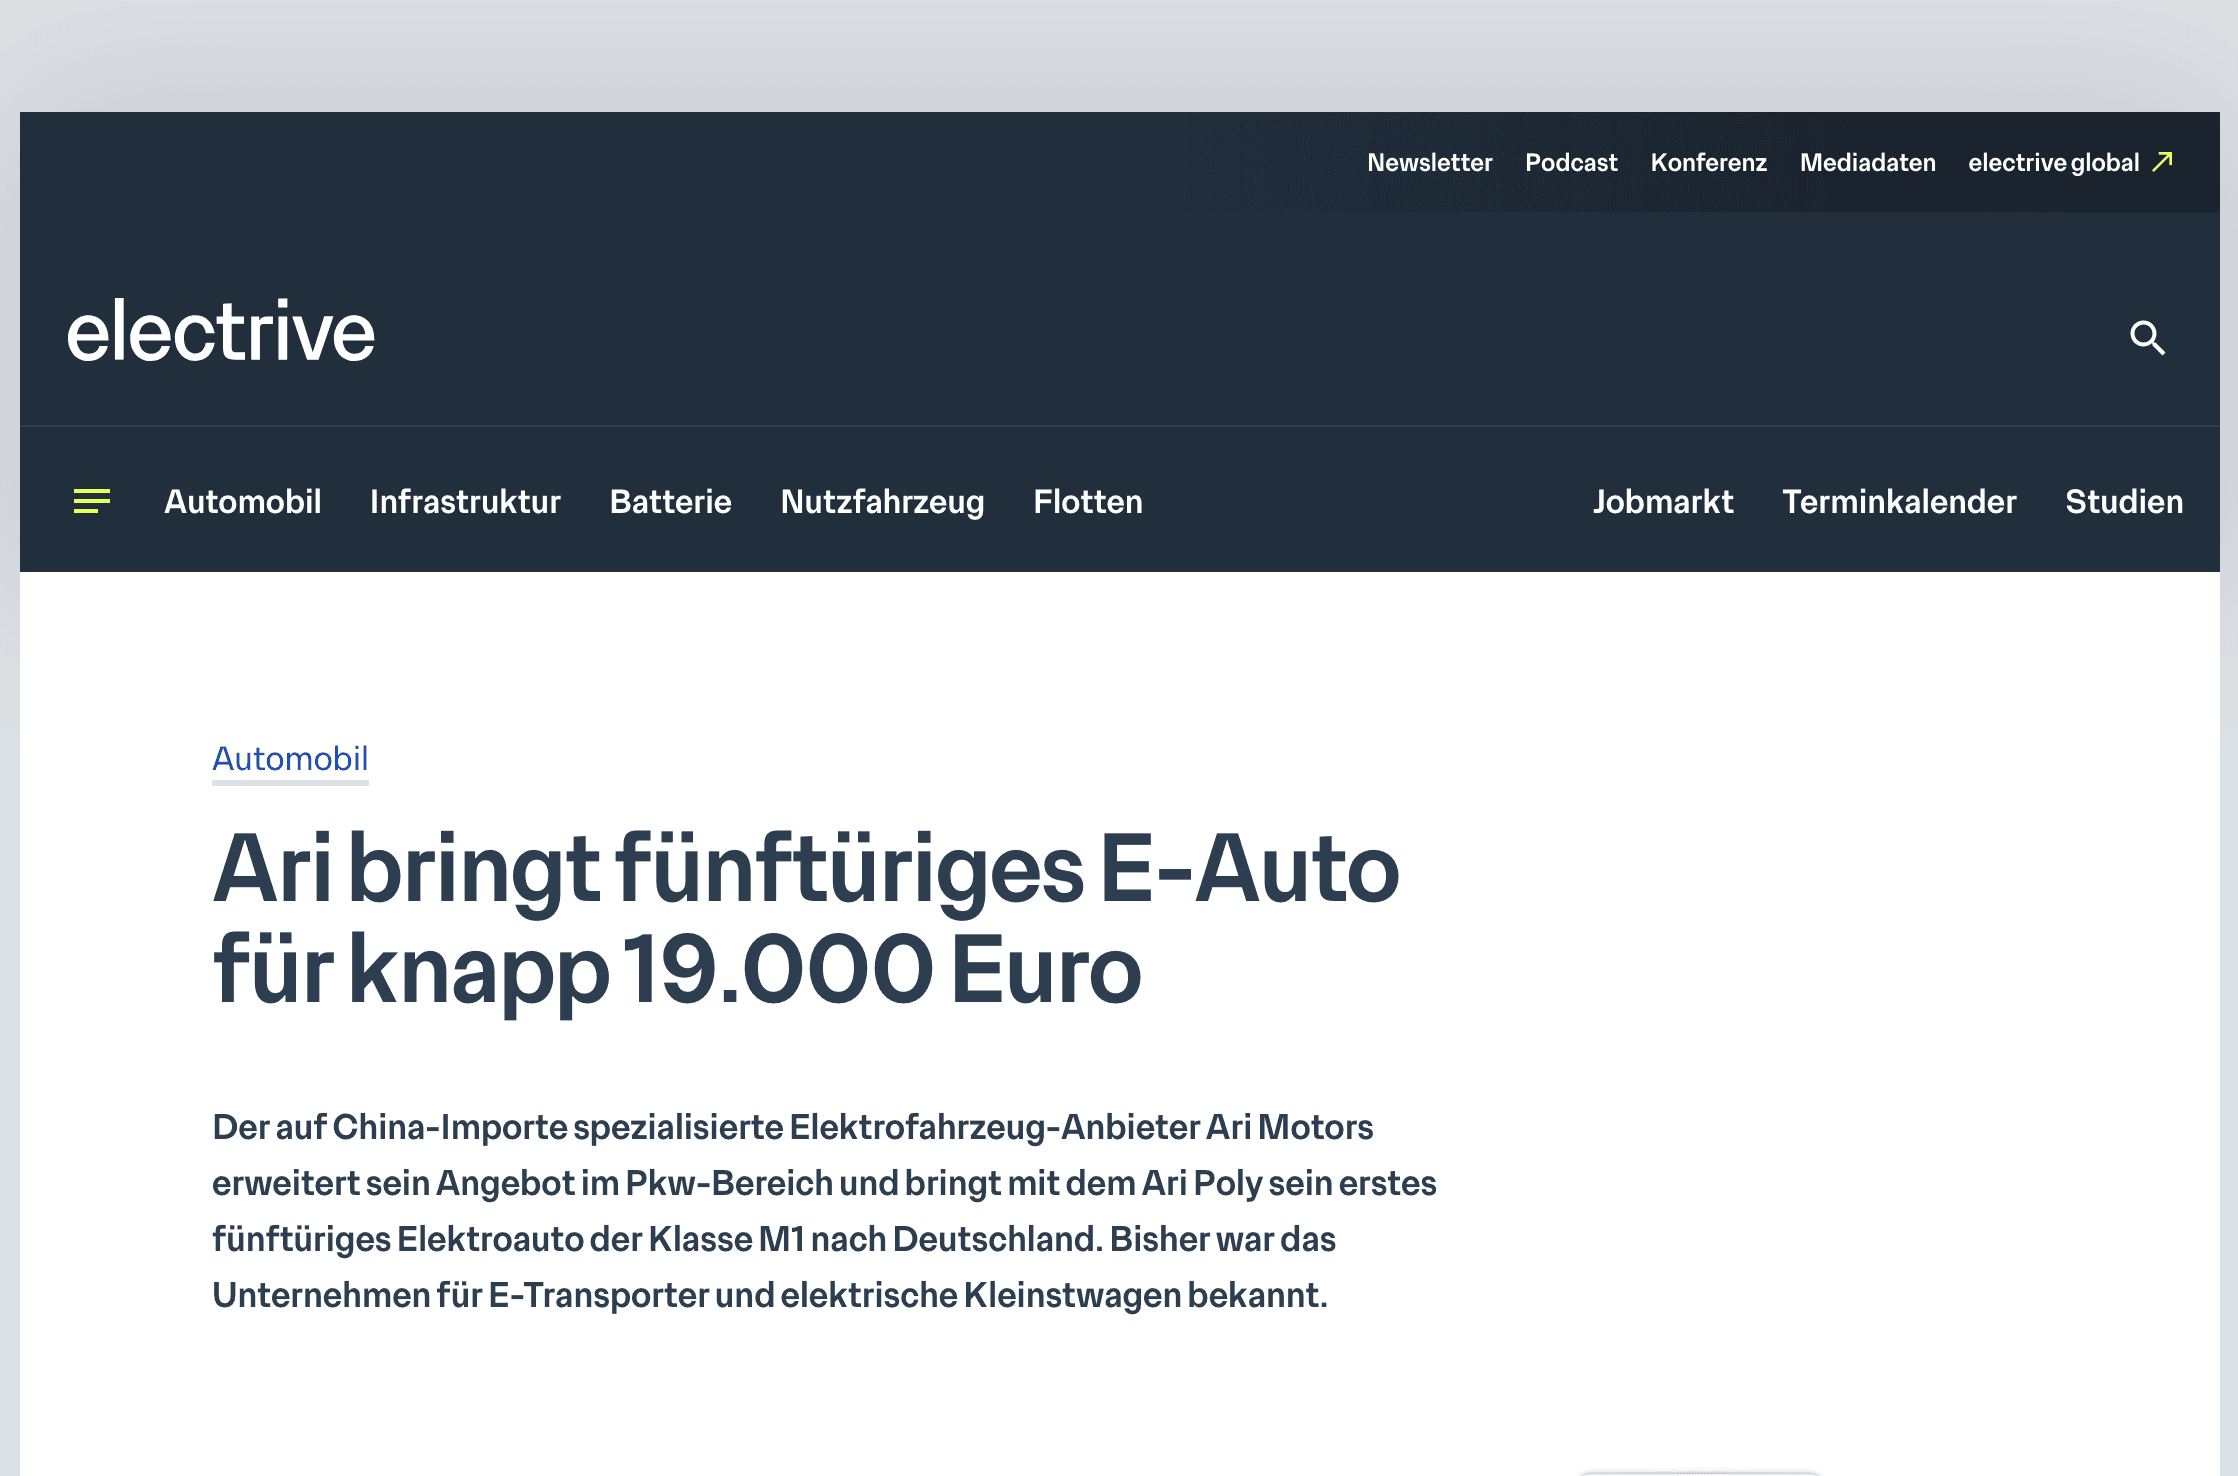Open the Newsletter page

(x=1430, y=162)
